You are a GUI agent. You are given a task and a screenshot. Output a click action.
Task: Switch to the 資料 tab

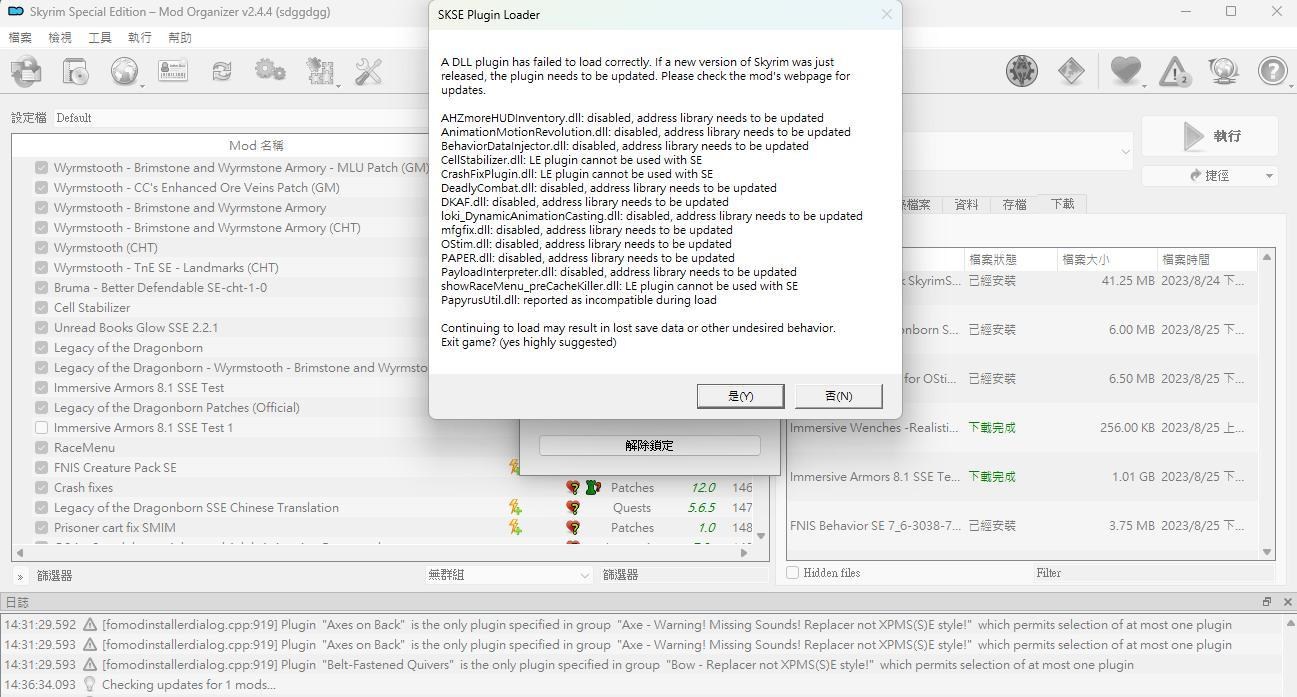click(x=966, y=205)
